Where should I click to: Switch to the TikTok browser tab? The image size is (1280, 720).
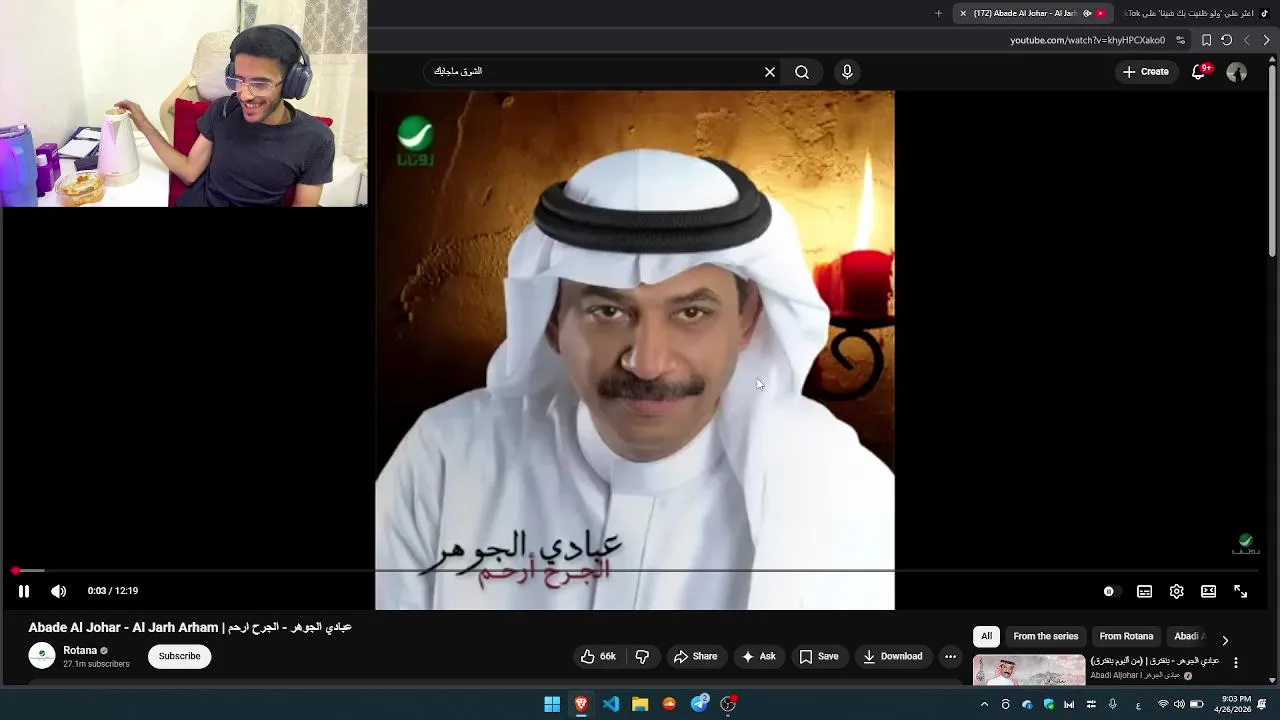click(1195, 13)
